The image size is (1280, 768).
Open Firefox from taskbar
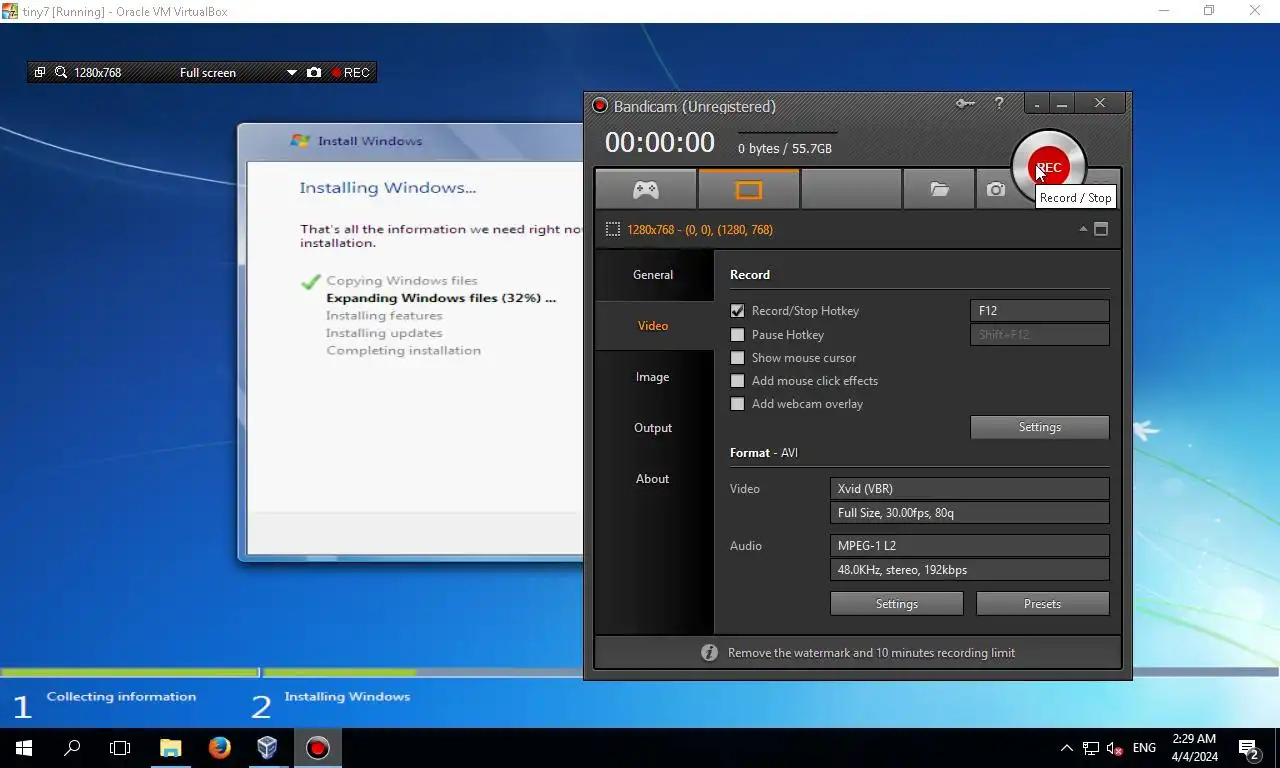[219, 747]
